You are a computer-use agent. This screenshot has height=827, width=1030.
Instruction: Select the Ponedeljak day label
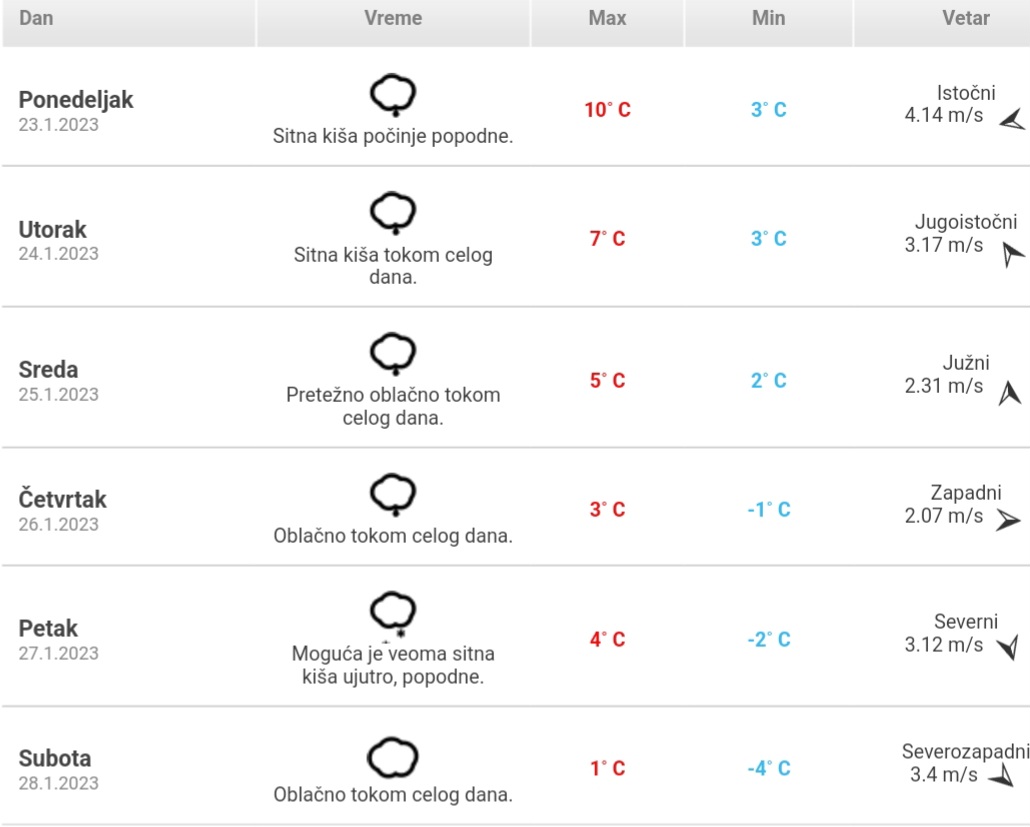[x=76, y=100]
